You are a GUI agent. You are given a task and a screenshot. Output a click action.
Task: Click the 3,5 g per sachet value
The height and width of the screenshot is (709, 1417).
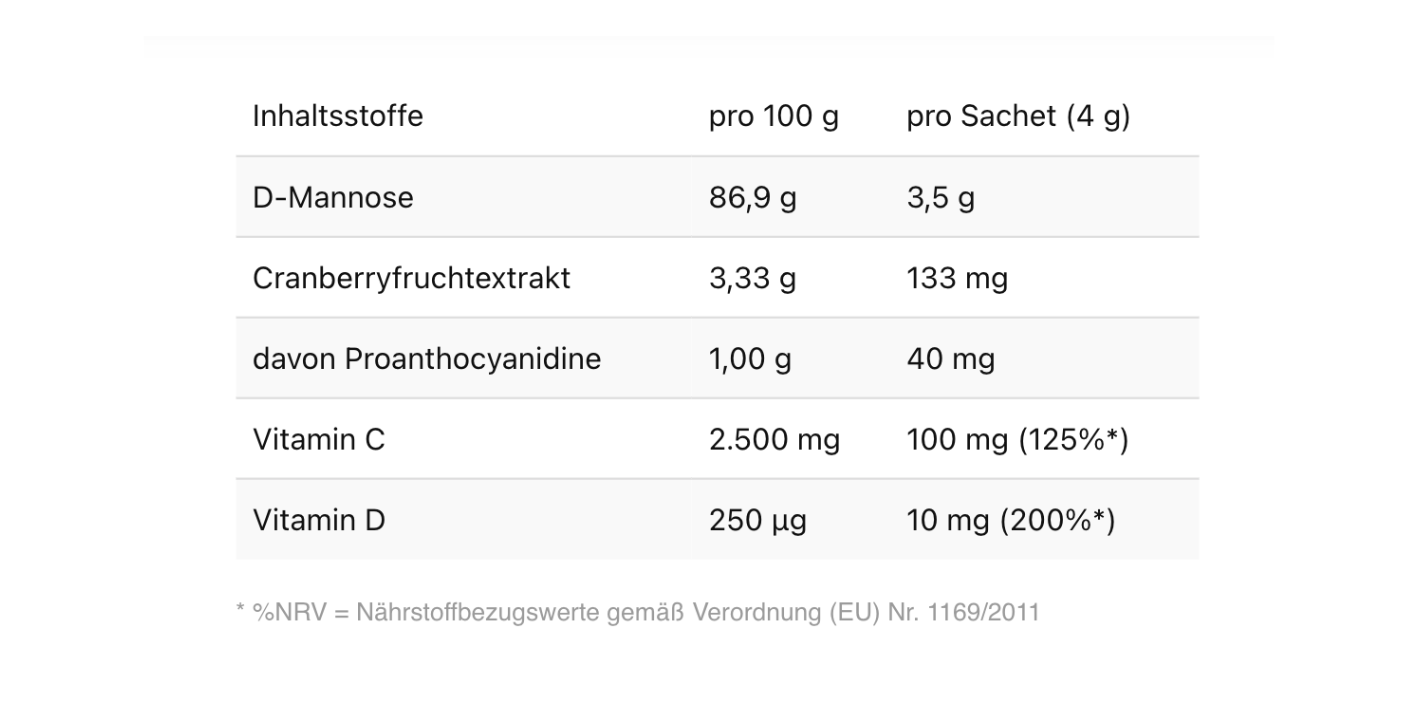coord(940,197)
